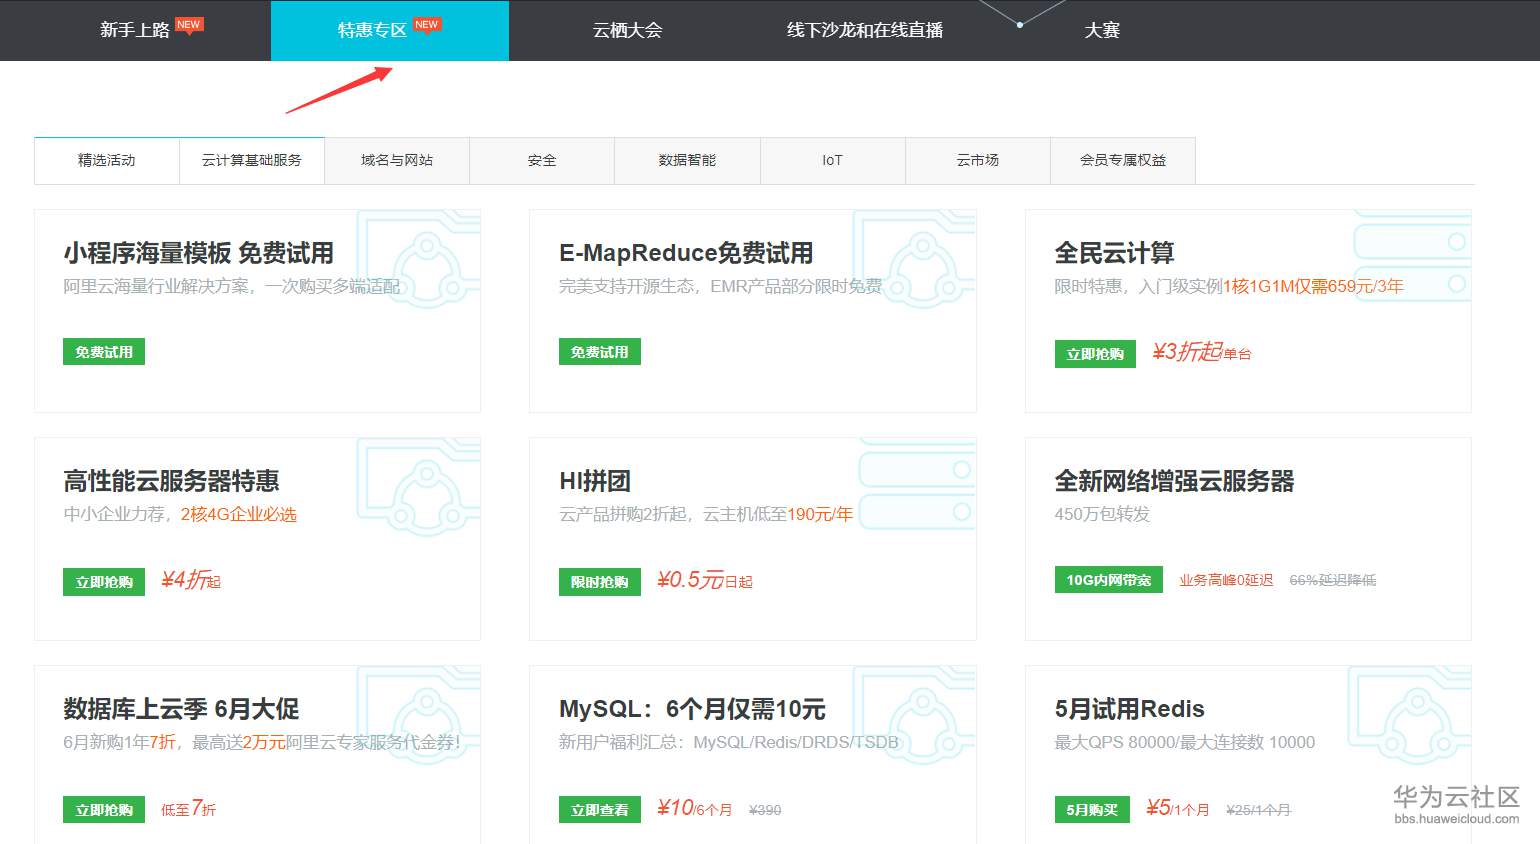Viewport: 1540px width, 844px height.
Task: Open the MySQL：6个月仅需10元 title
Action: tap(692, 709)
